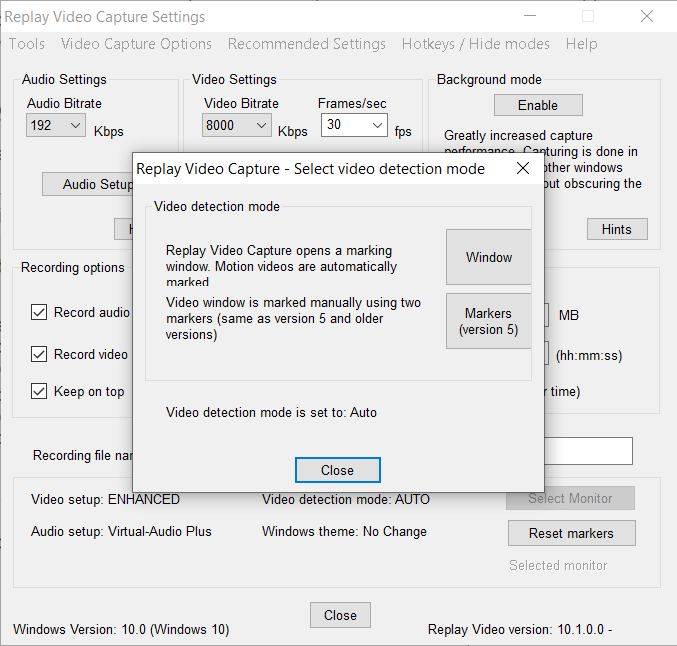Click 'Windows Version: 10.0 (Windows 10)' text
The width and height of the screenshot is (677, 646).
click(x=121, y=629)
